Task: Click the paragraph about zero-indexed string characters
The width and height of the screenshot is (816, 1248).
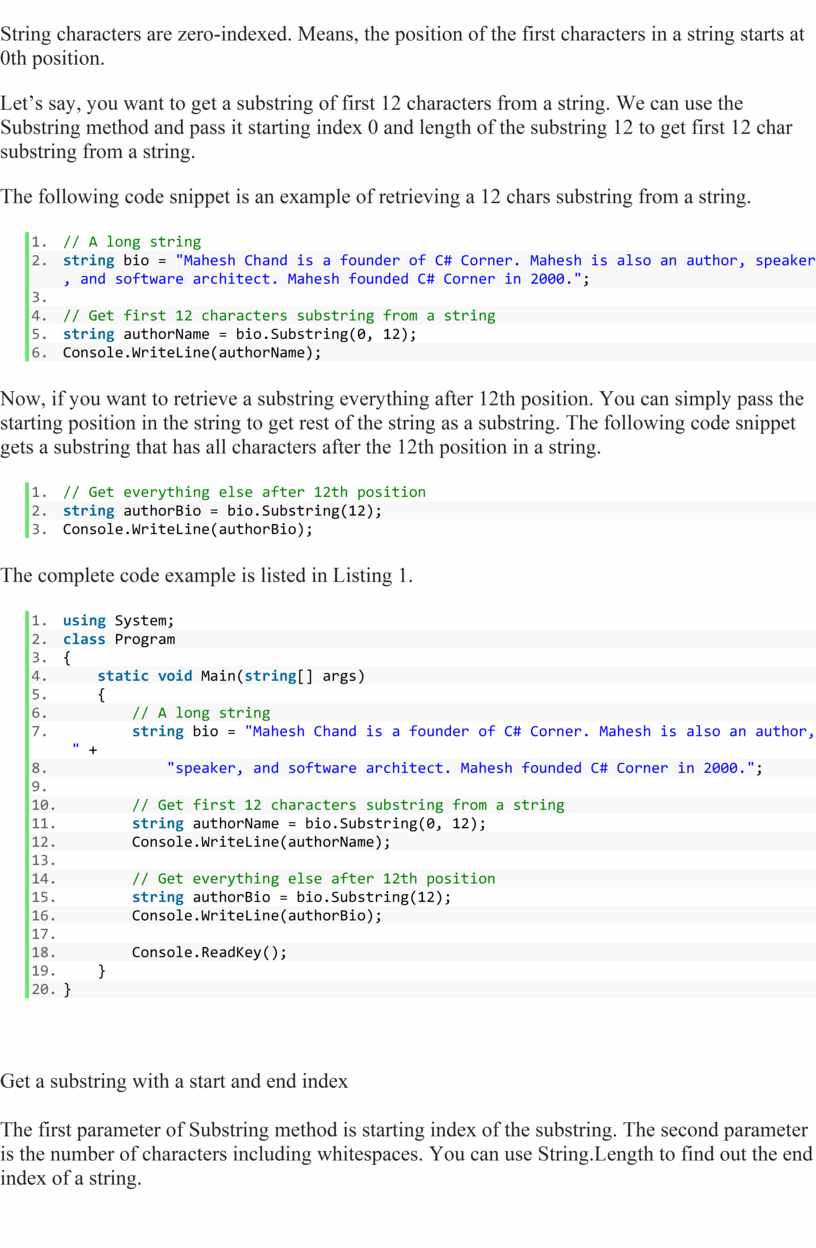Action: tap(400, 46)
